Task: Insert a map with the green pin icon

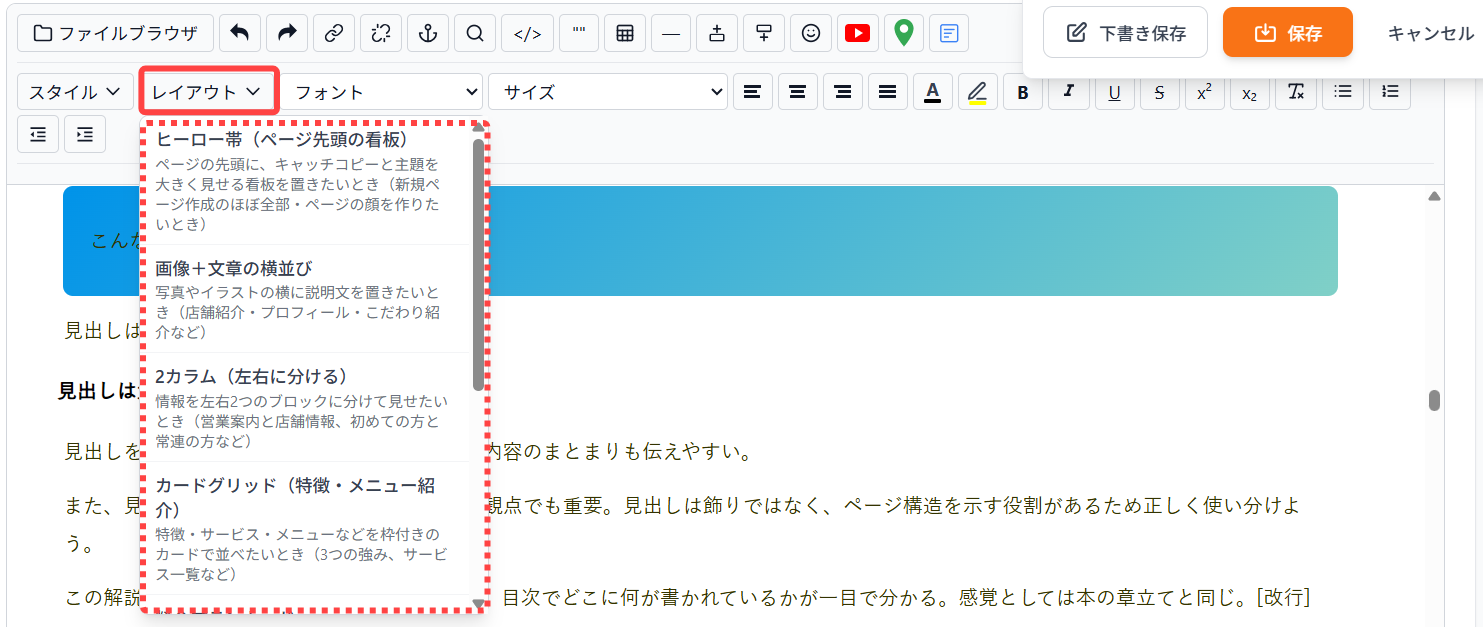Action: 903,33
